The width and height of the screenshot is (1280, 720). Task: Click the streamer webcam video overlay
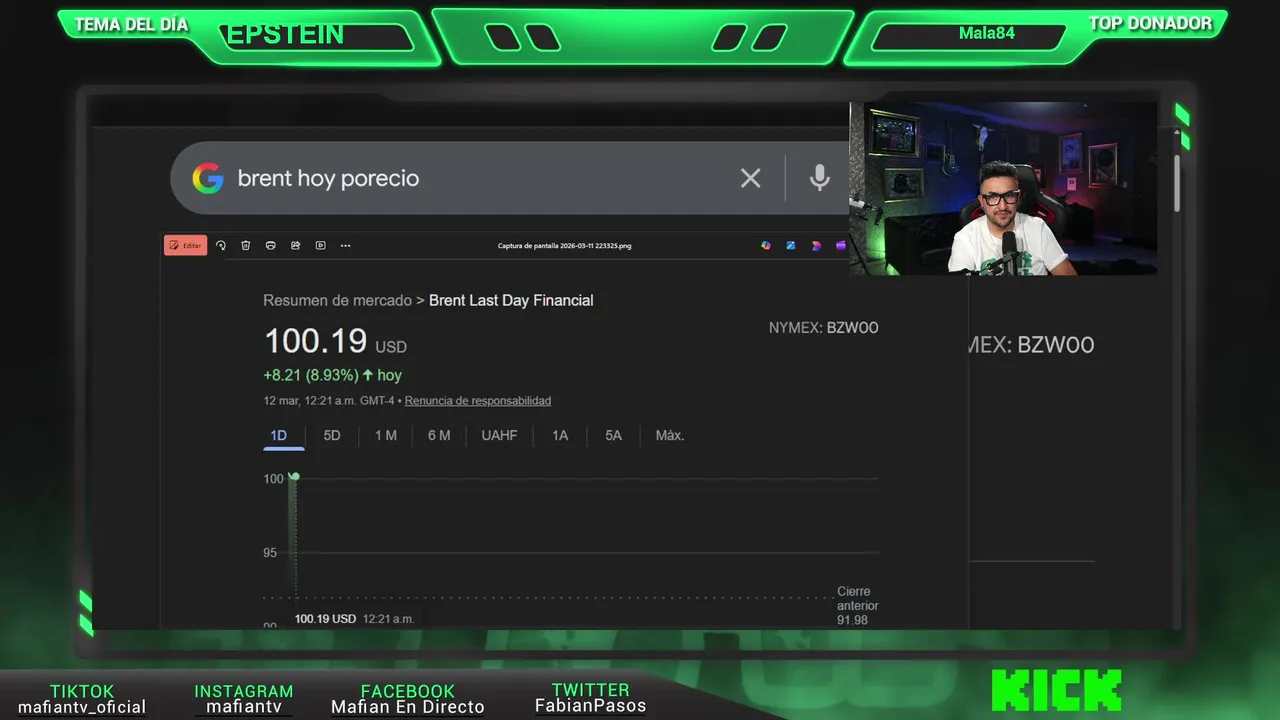pos(1003,188)
